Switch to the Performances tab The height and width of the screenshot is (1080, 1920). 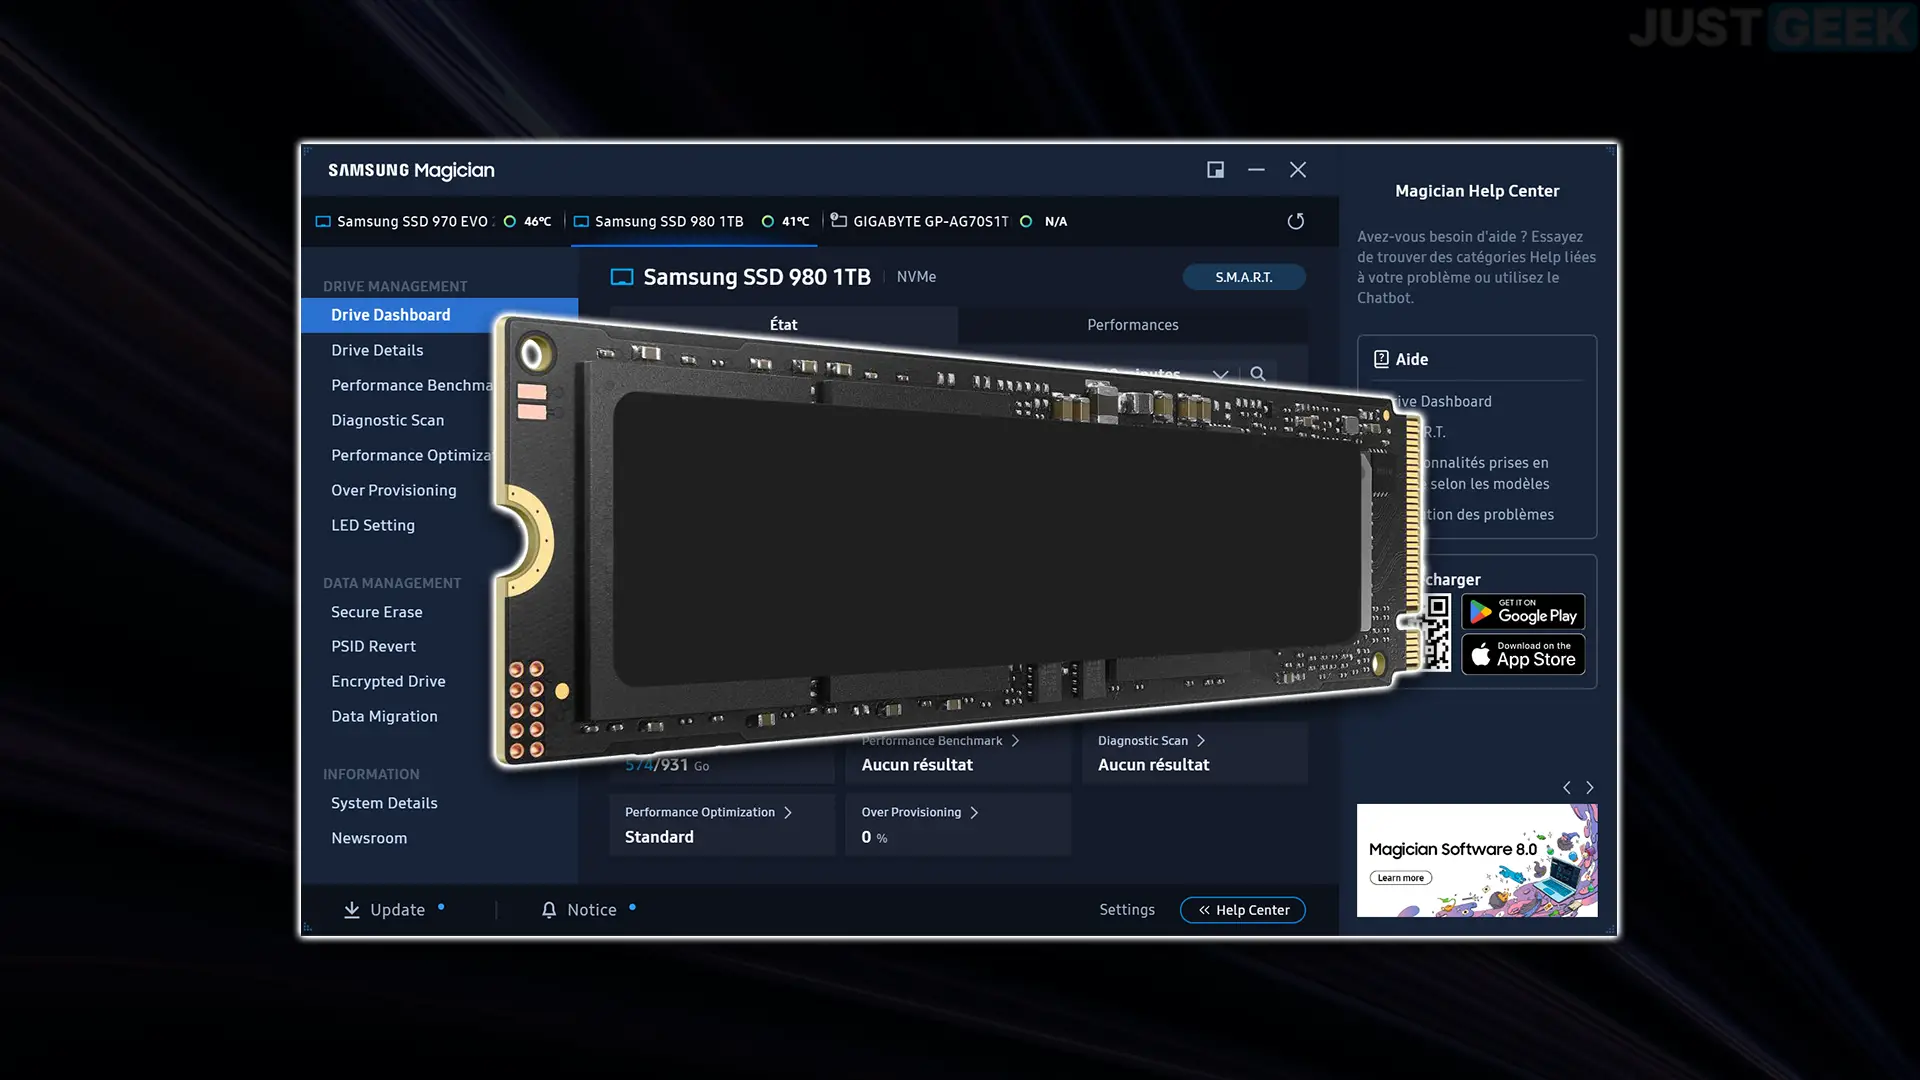click(1133, 323)
